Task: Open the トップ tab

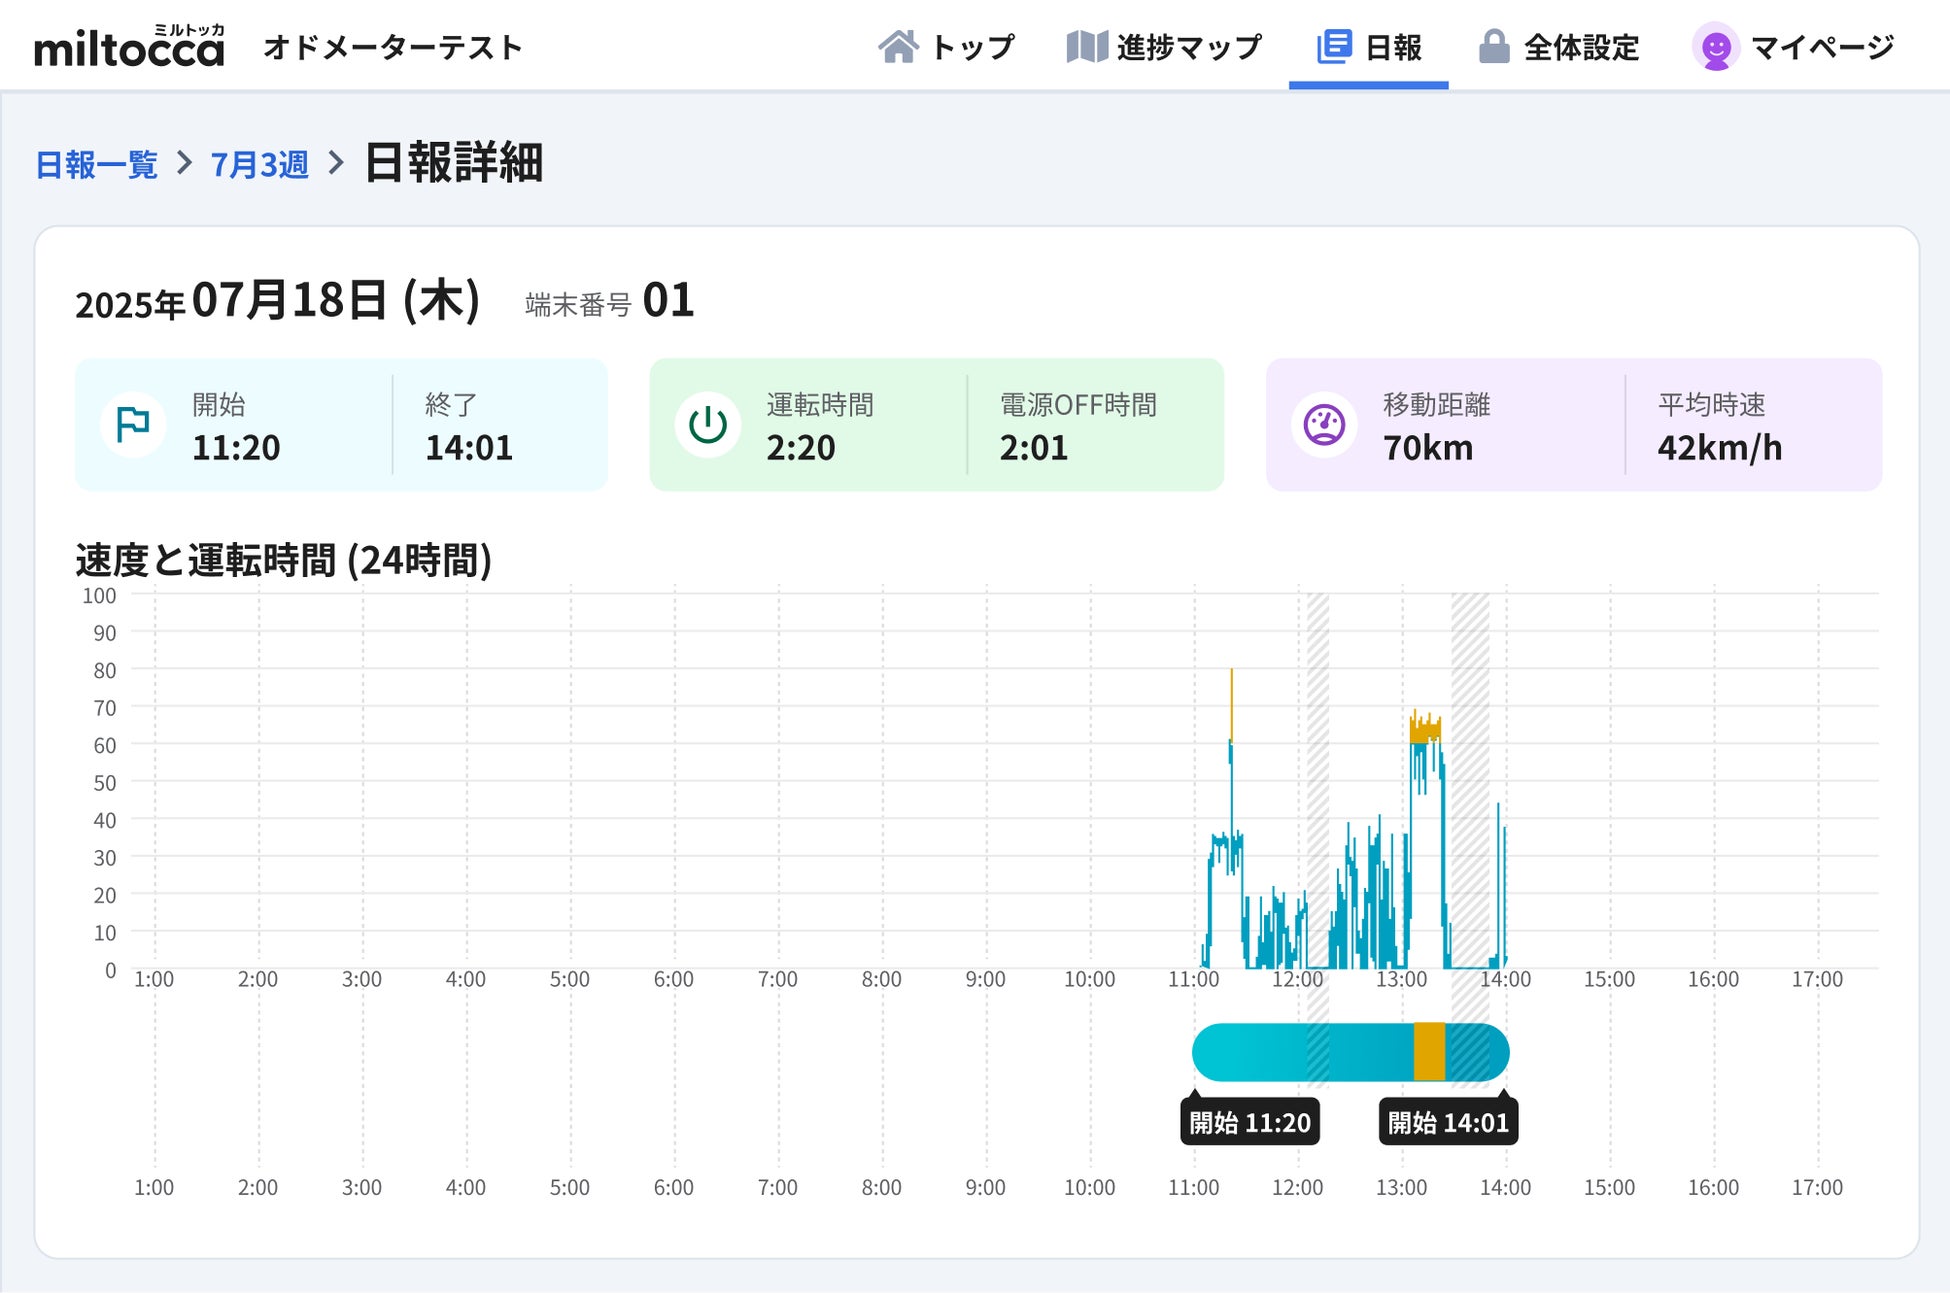Action: click(x=972, y=47)
